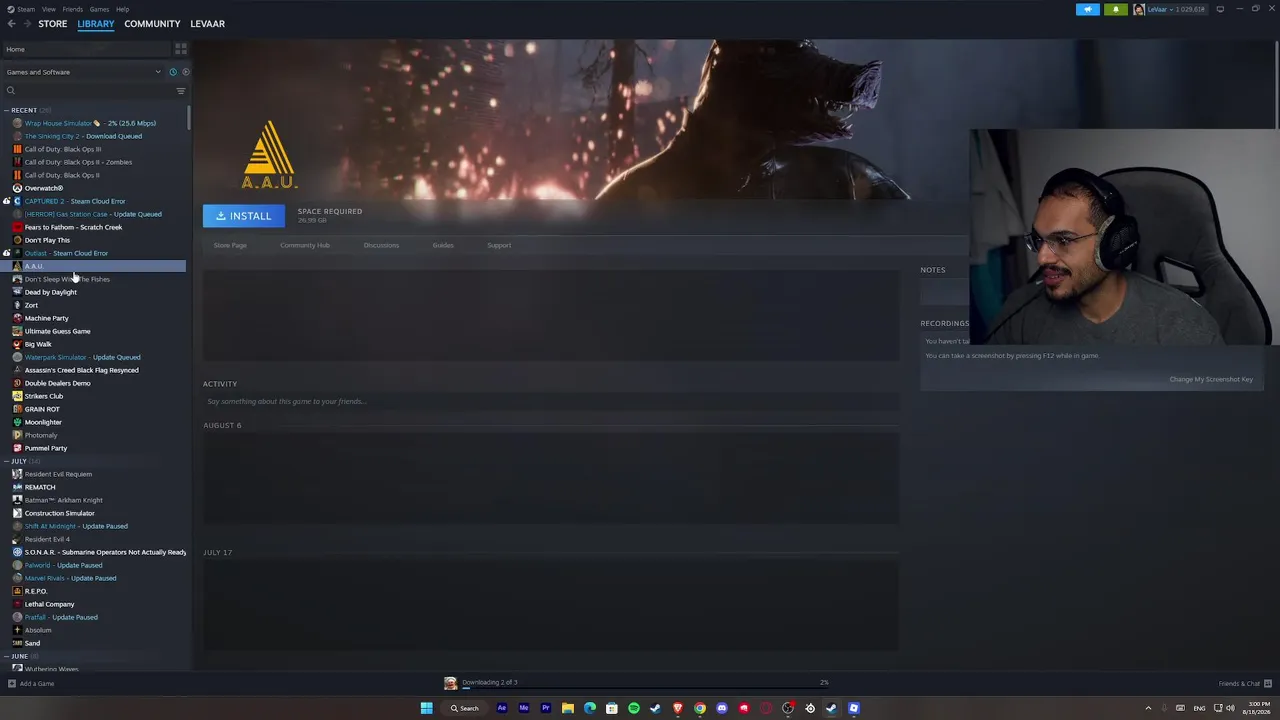The width and height of the screenshot is (1280, 720).
Task: Go back with the navigation arrow
Action: pyautogui.click(x=12, y=24)
